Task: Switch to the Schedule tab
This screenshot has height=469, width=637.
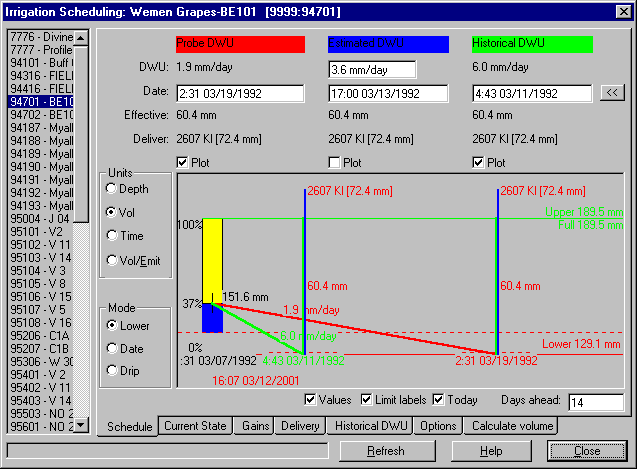Action: [129, 426]
